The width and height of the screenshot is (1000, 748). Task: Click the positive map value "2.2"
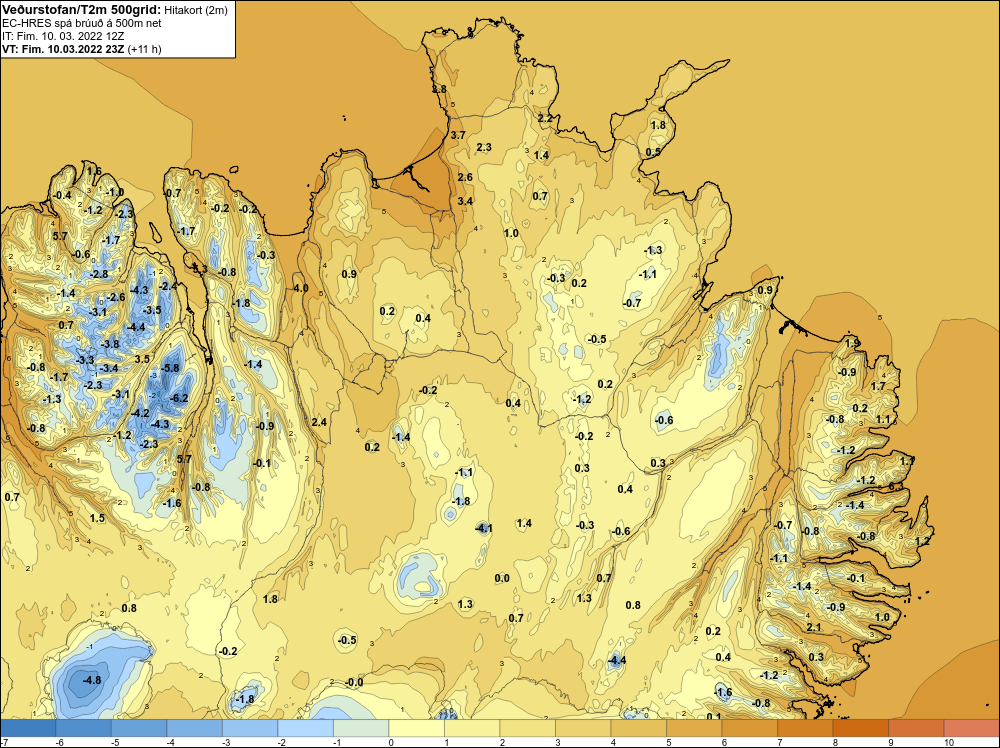[x=545, y=119]
